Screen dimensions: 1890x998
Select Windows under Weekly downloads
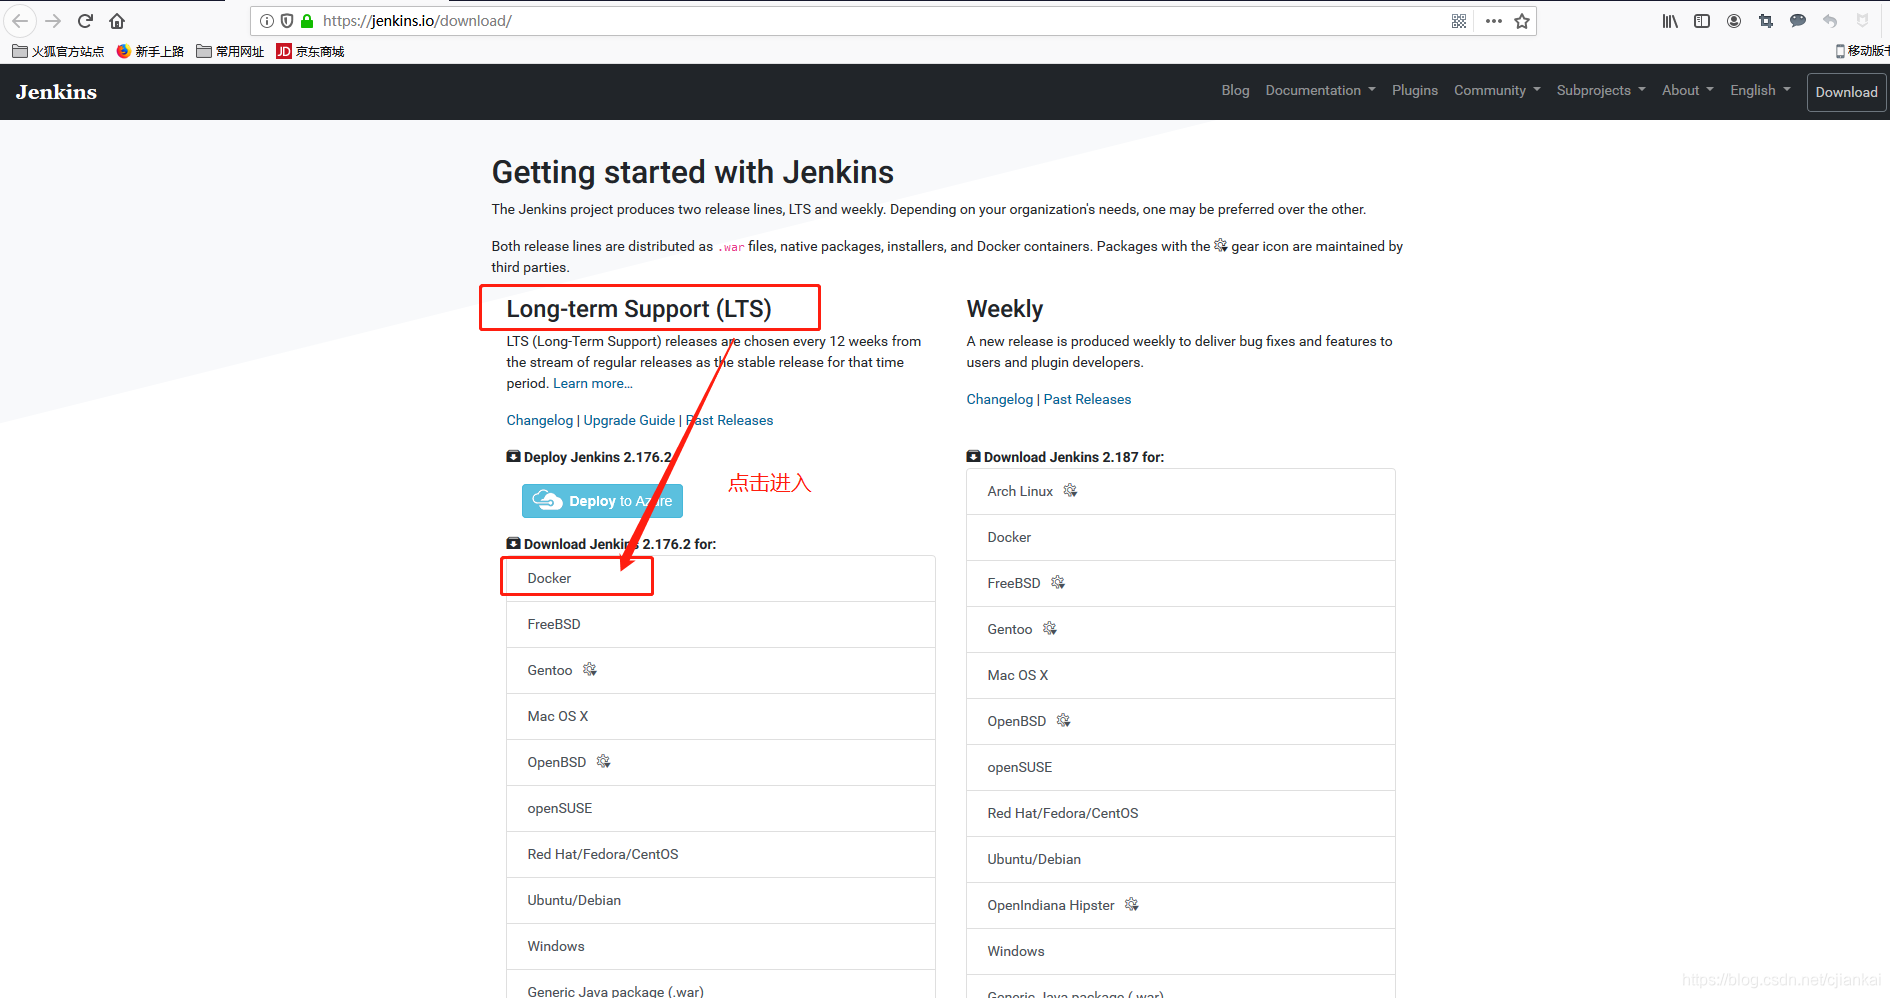point(1181,951)
